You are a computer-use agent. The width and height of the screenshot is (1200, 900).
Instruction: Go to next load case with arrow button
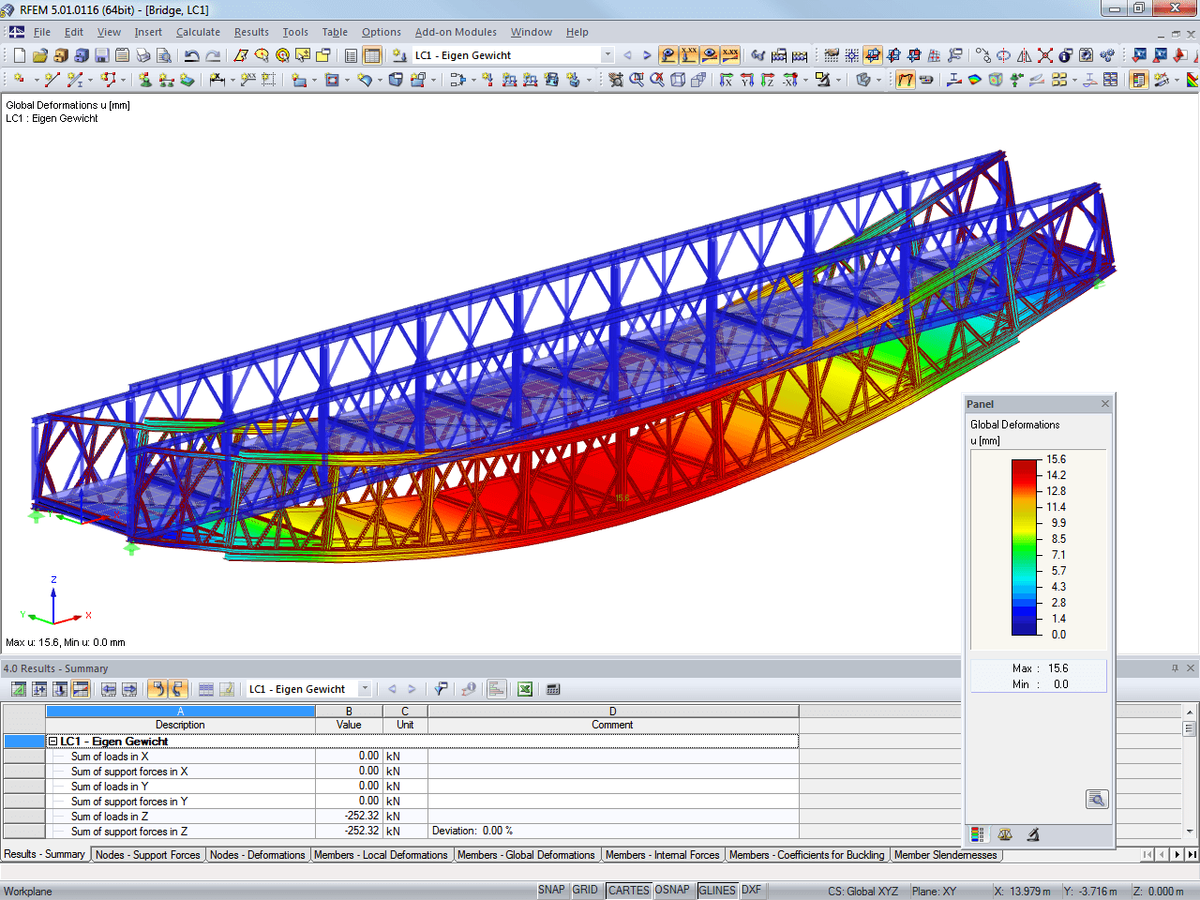[x=412, y=689]
